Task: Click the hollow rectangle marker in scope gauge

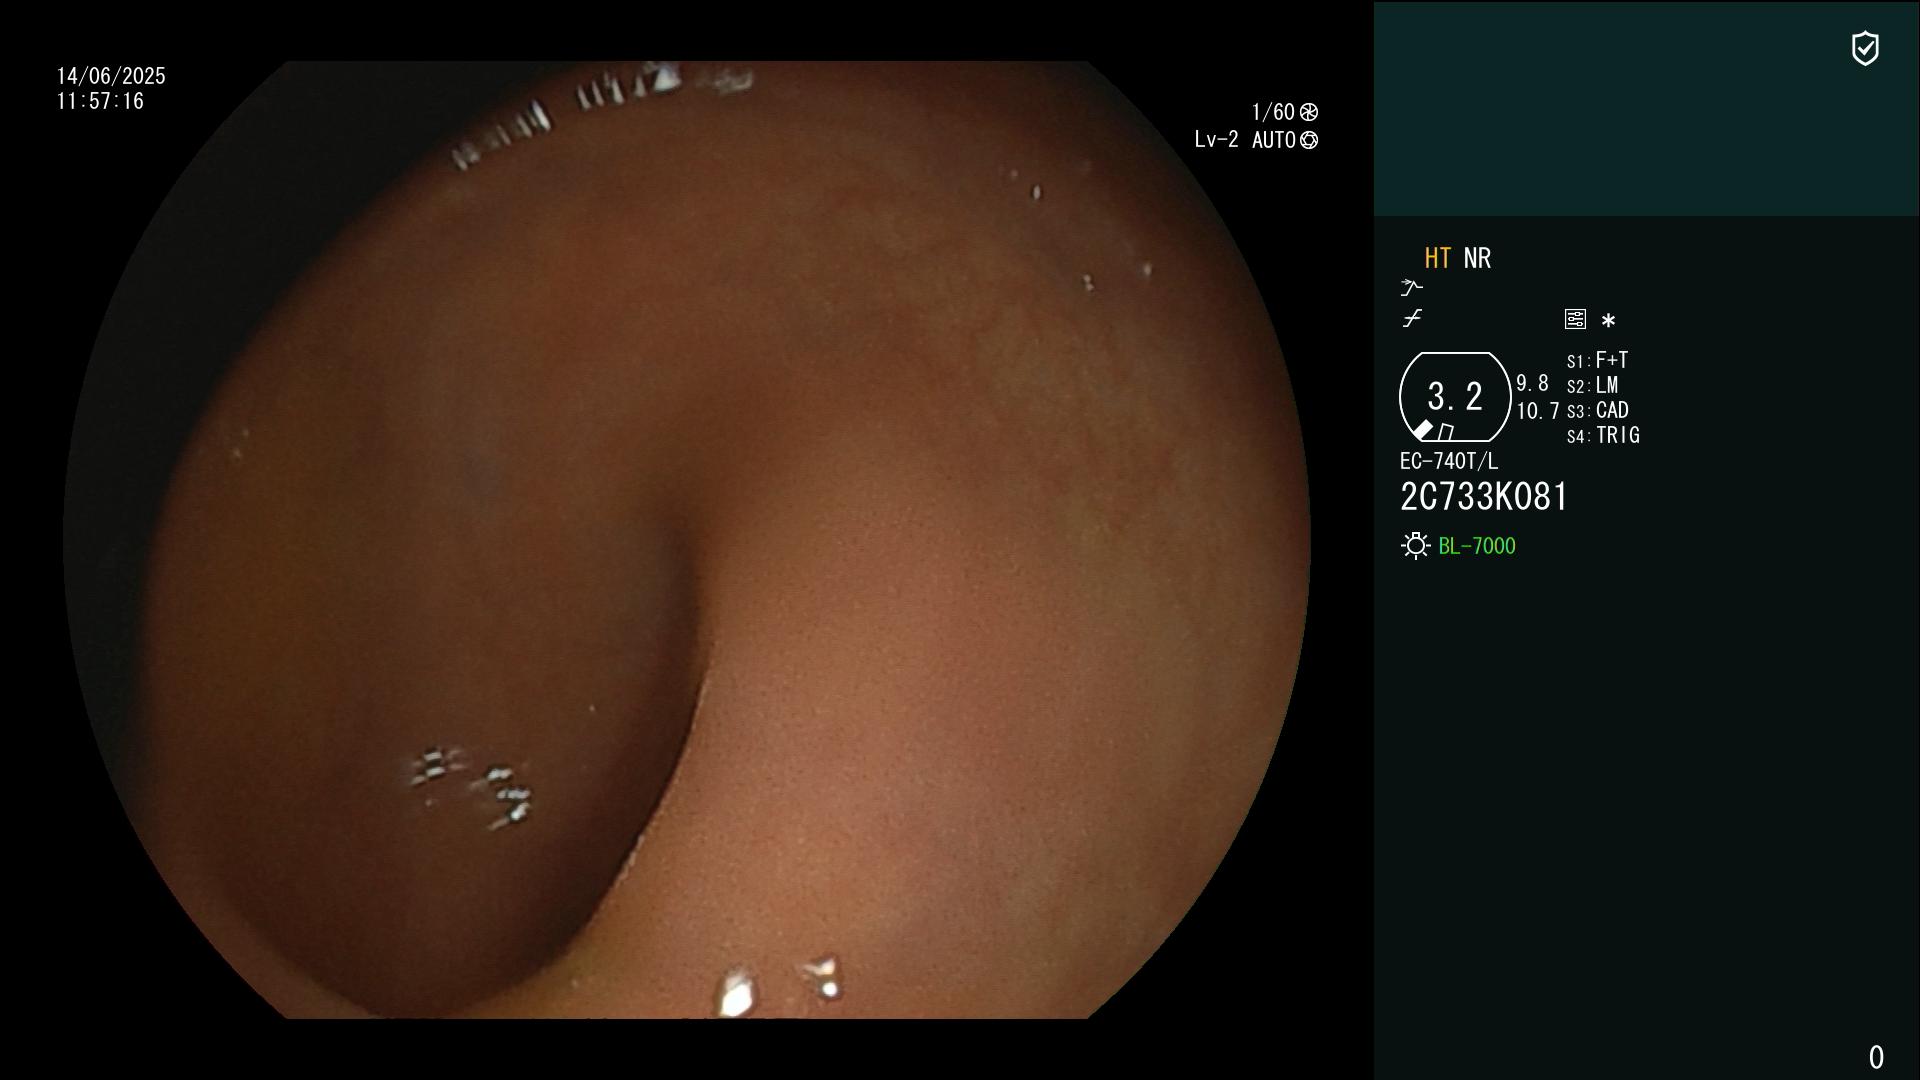Action: coord(1446,432)
